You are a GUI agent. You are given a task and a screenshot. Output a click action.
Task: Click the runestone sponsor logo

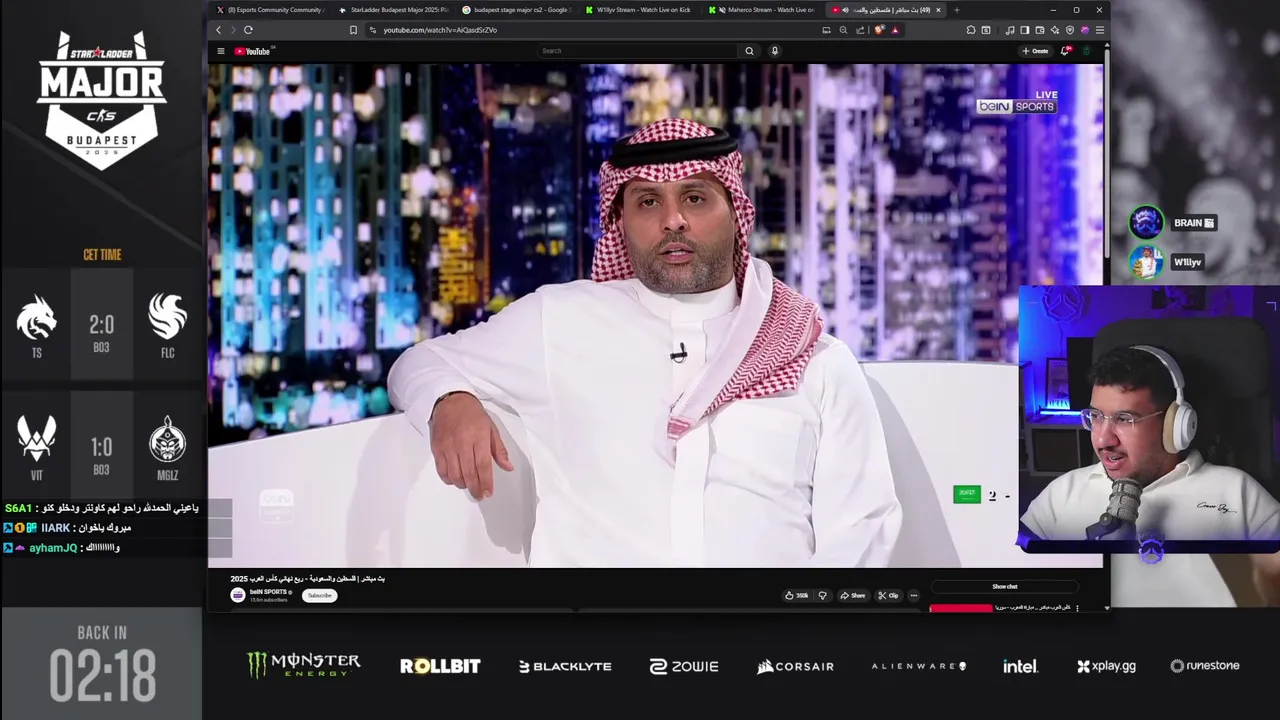tap(1204, 666)
